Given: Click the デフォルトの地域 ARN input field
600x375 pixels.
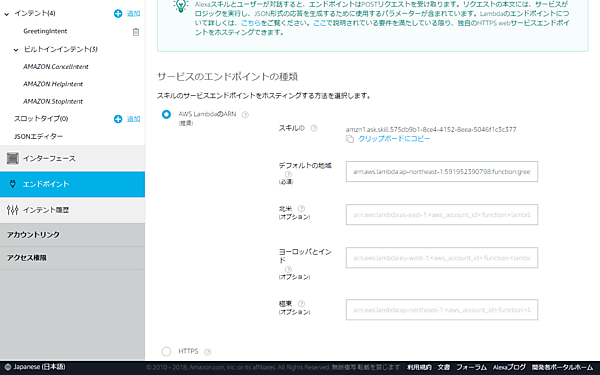Looking at the screenshot, I should coord(442,171).
